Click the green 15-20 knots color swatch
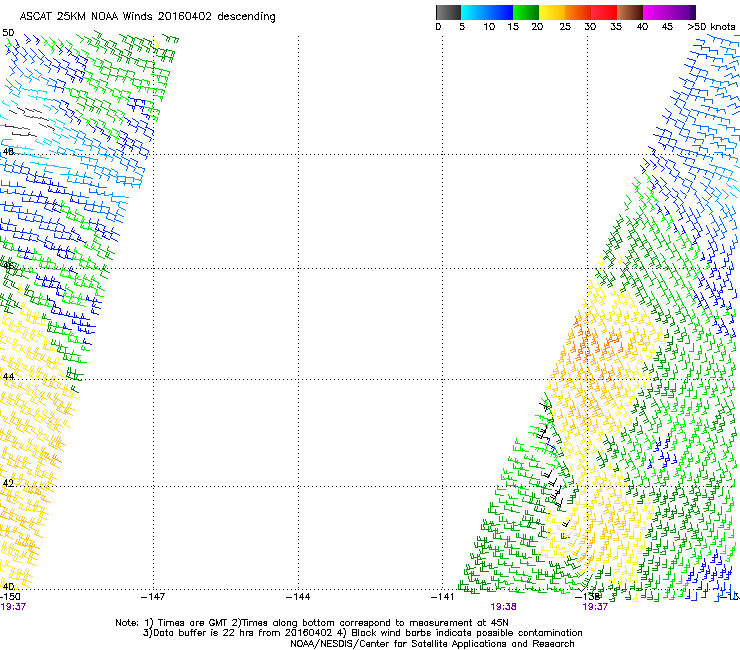This screenshot has width=740, height=650. click(x=526, y=12)
